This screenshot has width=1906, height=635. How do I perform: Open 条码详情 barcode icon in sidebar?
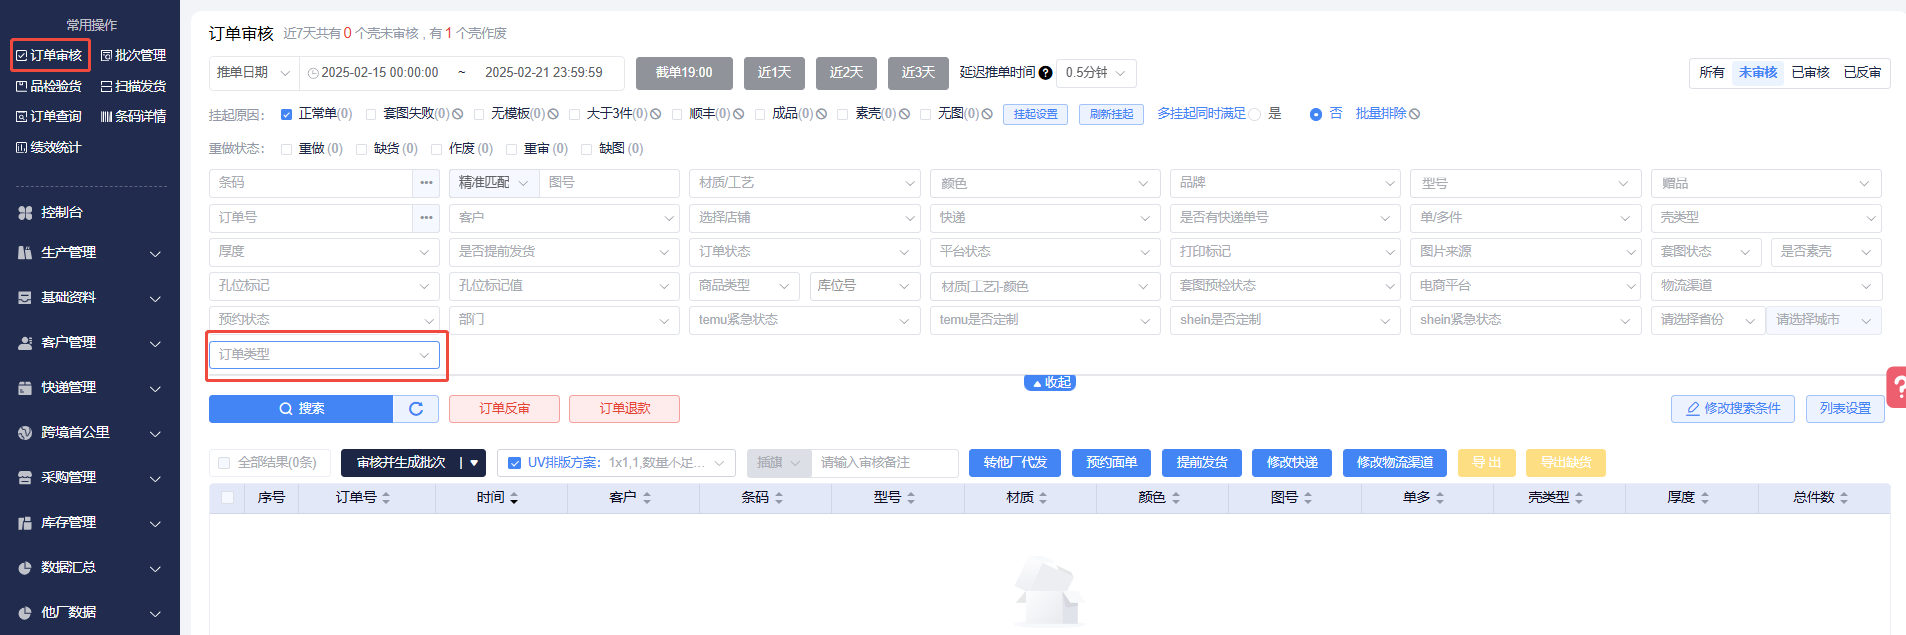(x=106, y=117)
